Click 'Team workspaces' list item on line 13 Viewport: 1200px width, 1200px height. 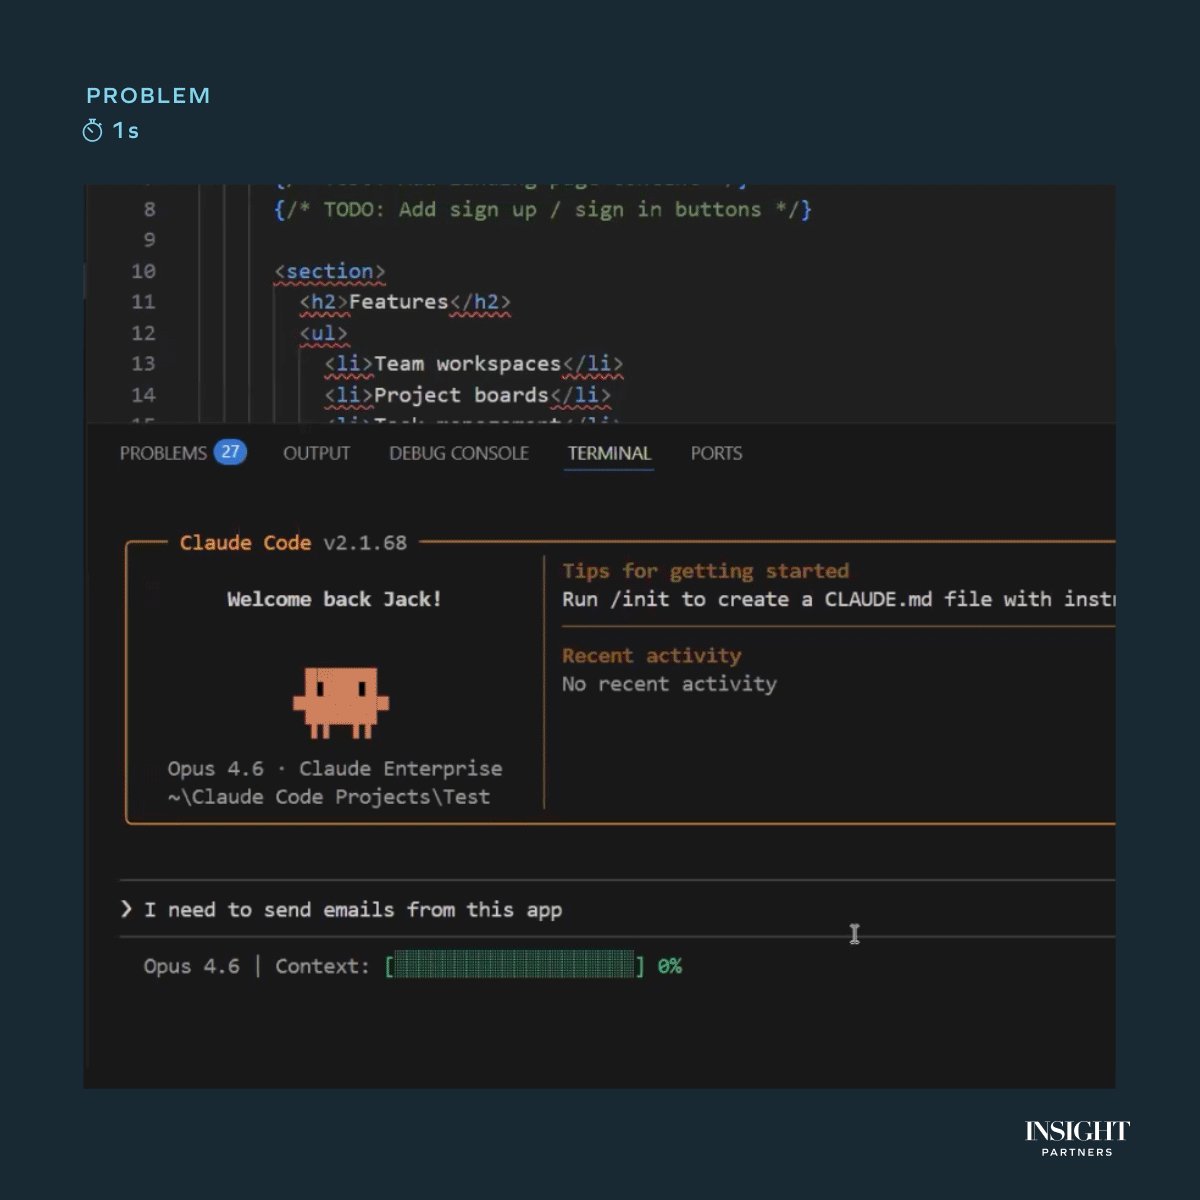point(473,364)
